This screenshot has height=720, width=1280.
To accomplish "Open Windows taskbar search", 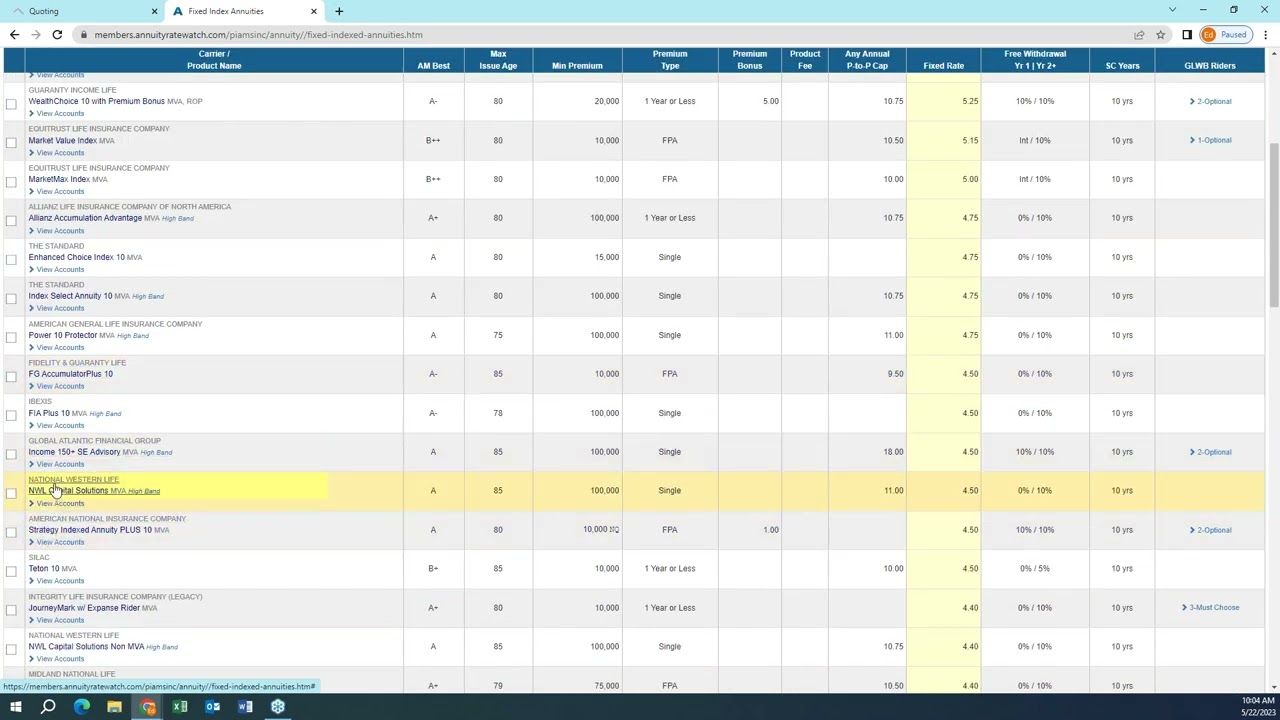I will click(x=48, y=707).
